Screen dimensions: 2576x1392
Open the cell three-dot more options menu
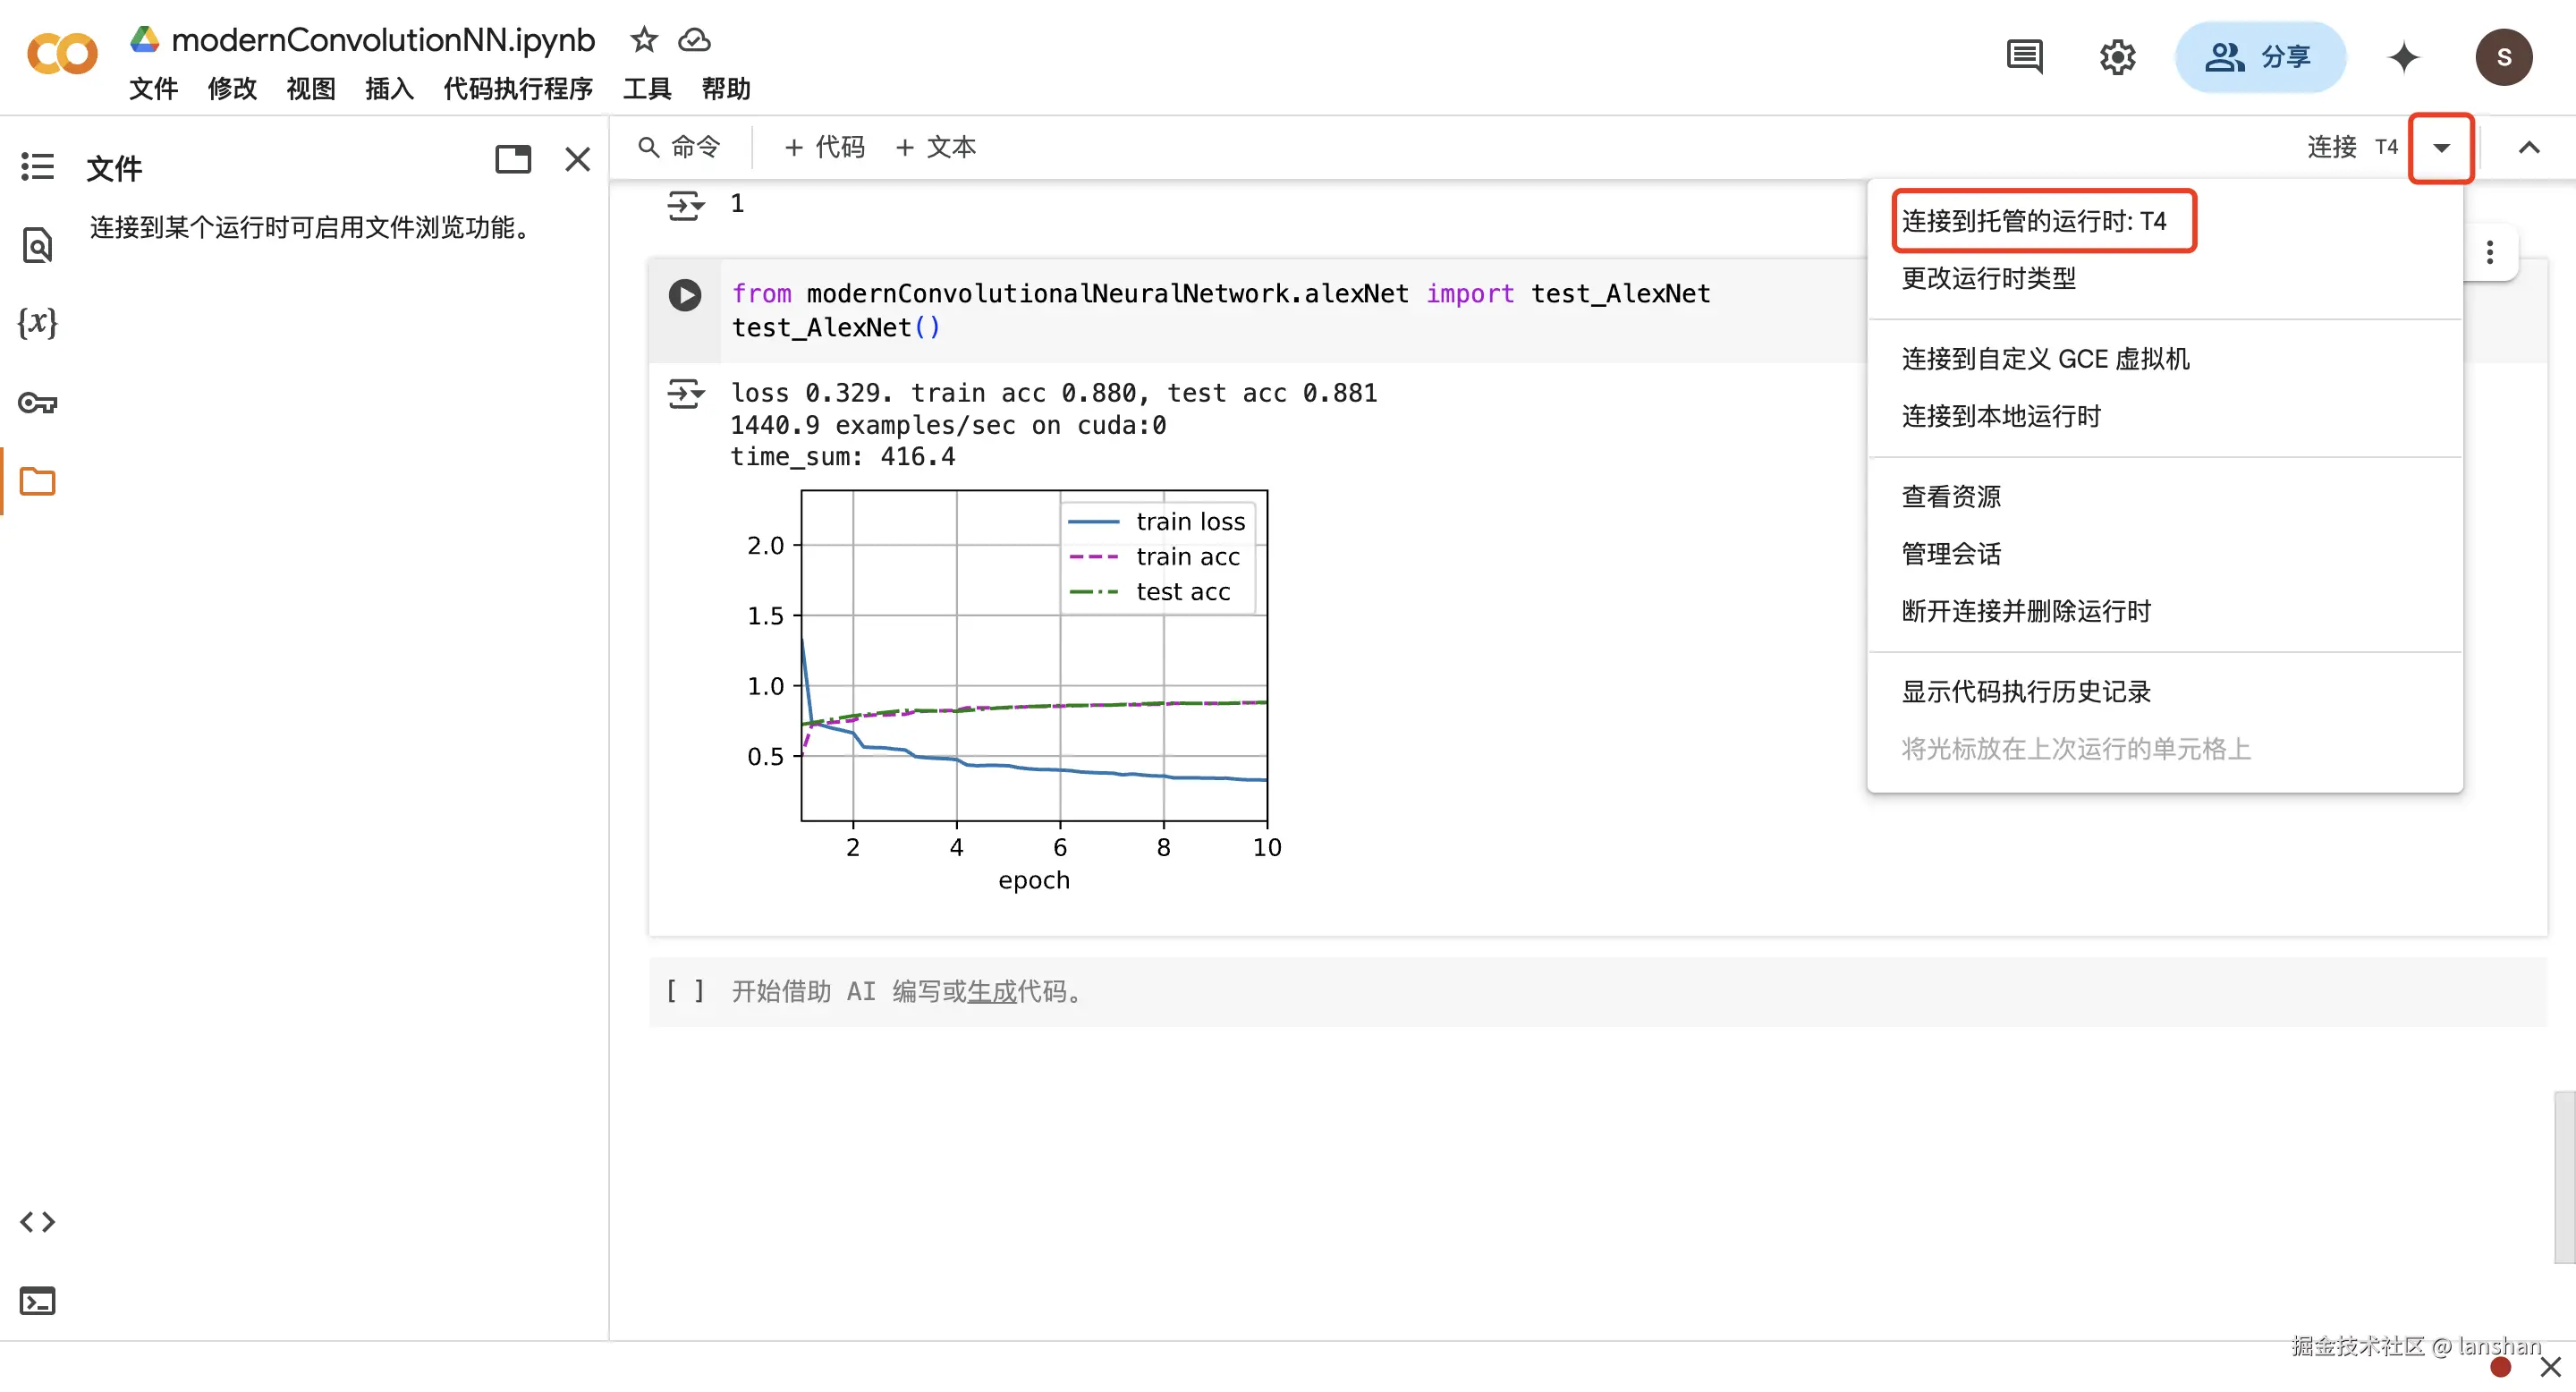(2489, 252)
